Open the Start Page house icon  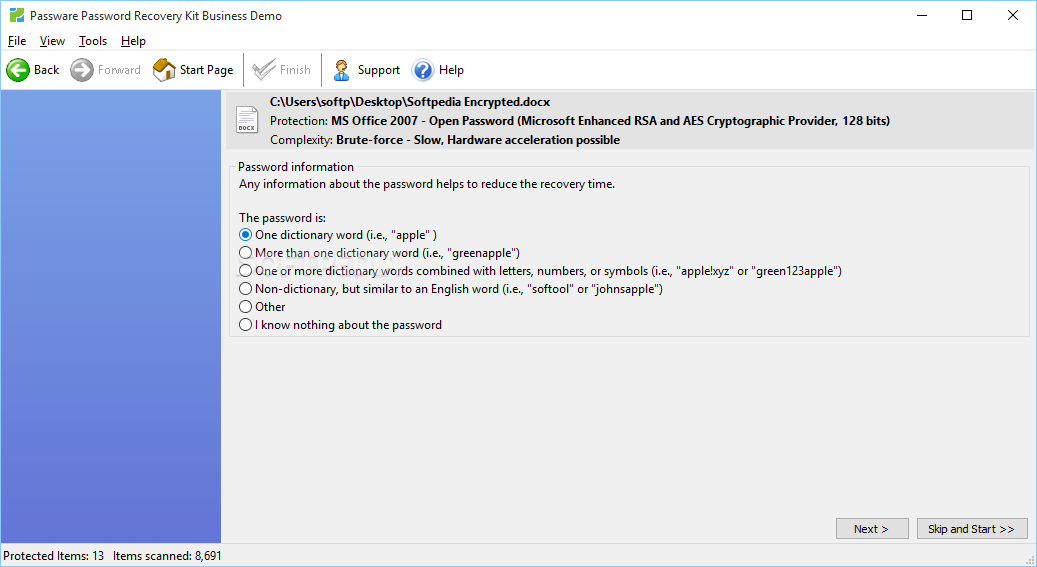(164, 69)
